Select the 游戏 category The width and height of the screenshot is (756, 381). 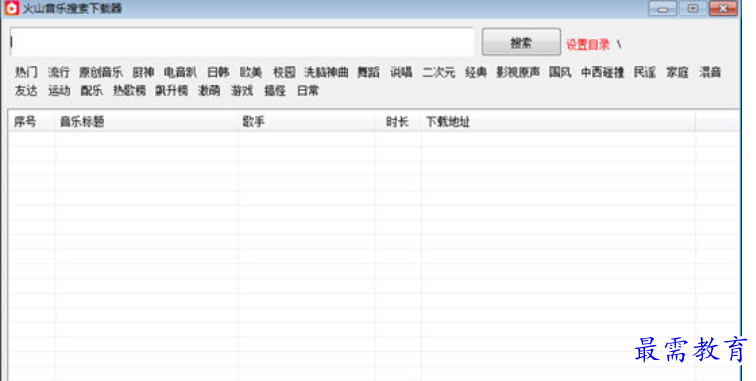click(x=242, y=91)
